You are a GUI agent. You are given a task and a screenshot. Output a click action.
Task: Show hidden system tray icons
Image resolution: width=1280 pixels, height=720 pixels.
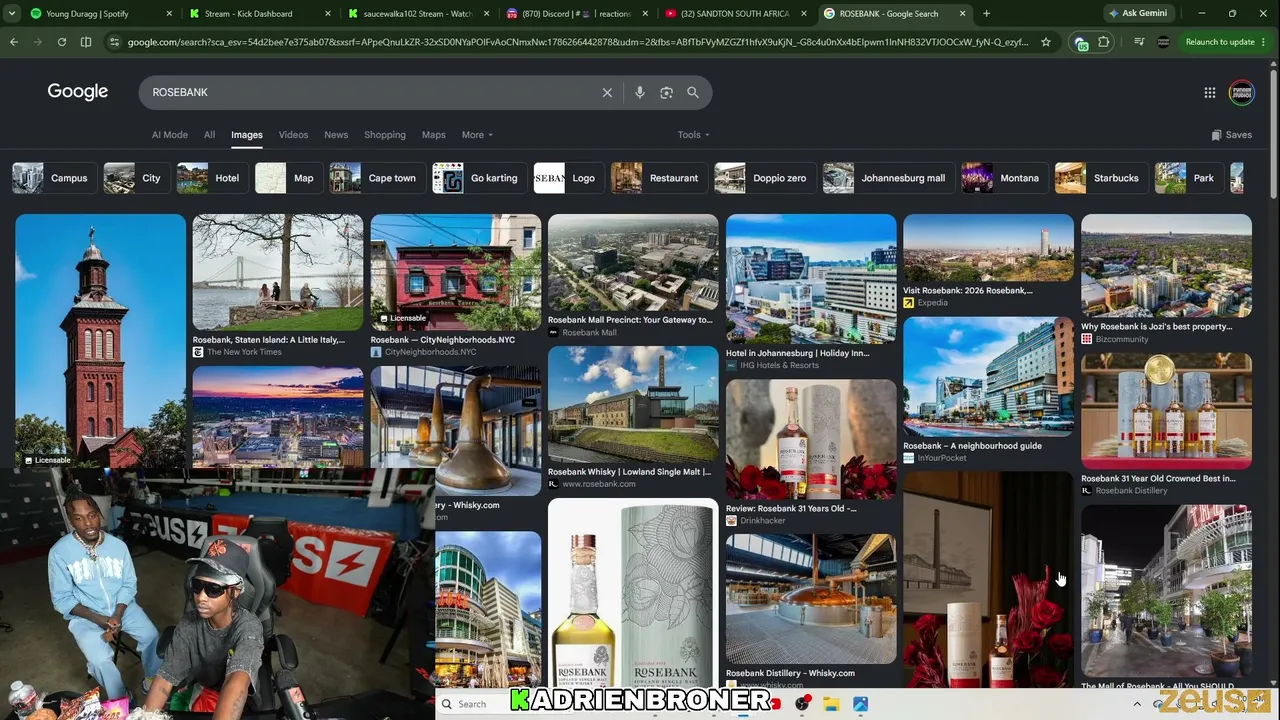tap(1137, 704)
